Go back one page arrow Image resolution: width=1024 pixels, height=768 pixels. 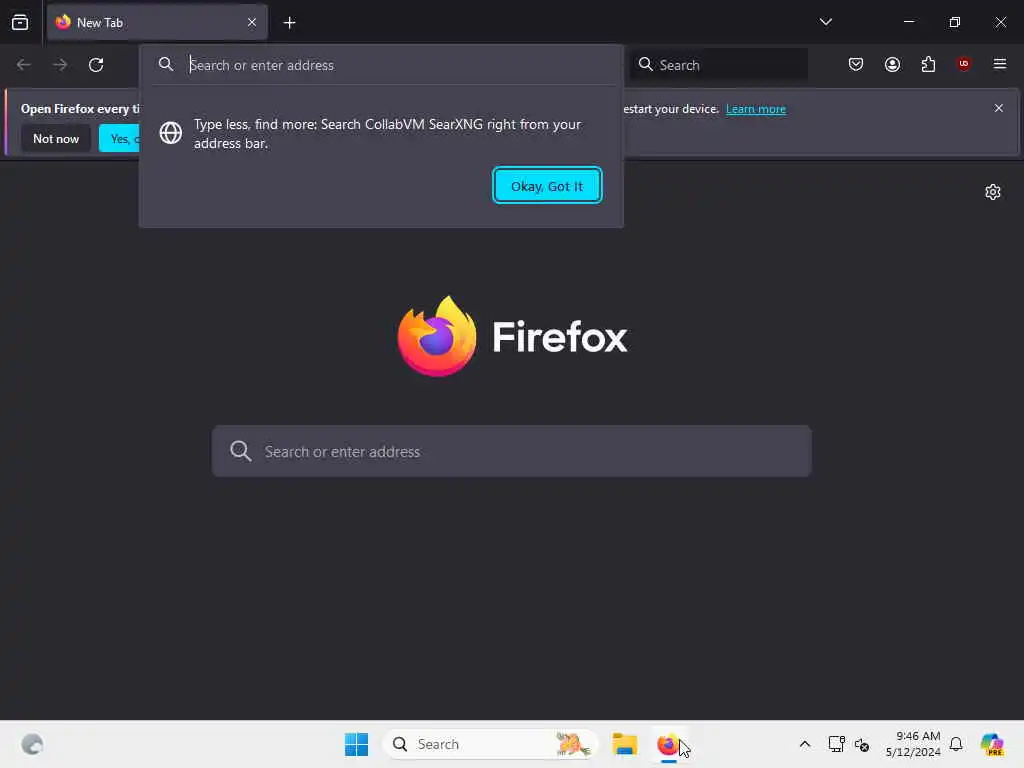(24, 65)
